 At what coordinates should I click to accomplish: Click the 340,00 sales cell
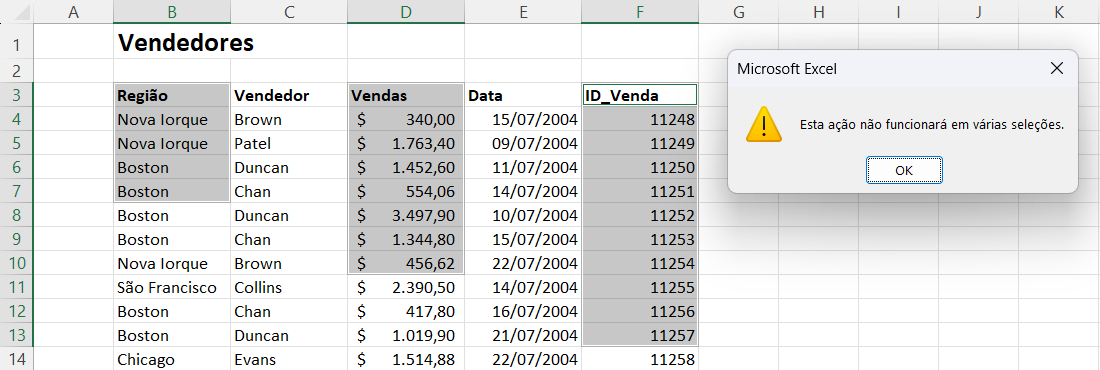pyautogui.click(x=406, y=119)
